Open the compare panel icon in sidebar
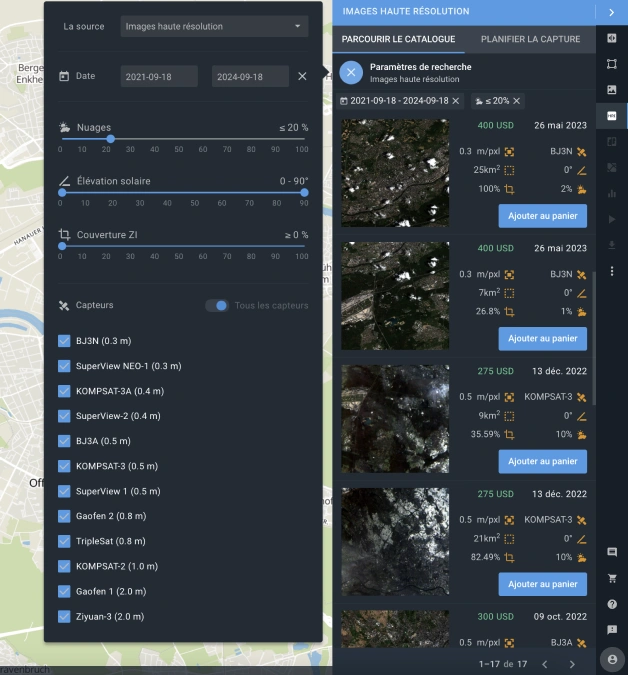 [x=612, y=38]
